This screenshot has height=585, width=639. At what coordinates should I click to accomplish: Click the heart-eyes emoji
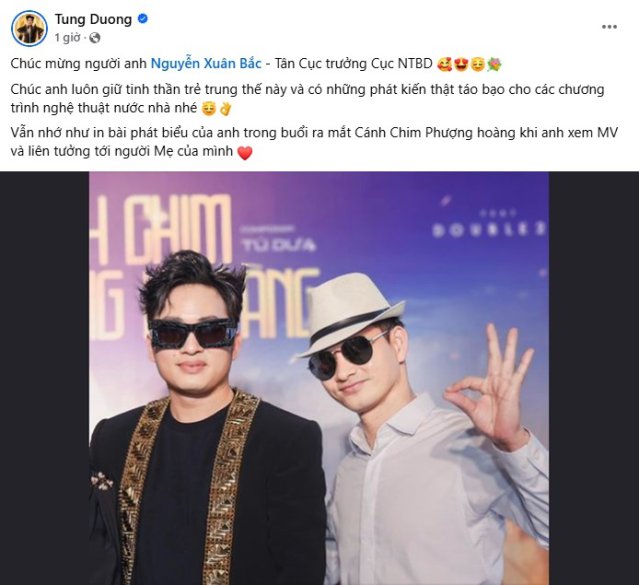pyautogui.click(x=461, y=64)
